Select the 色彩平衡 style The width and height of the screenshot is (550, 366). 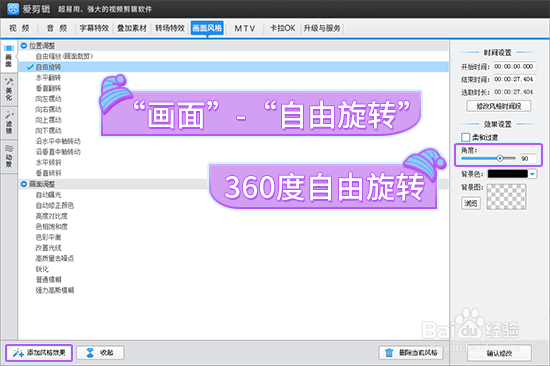pyautogui.click(x=48, y=237)
